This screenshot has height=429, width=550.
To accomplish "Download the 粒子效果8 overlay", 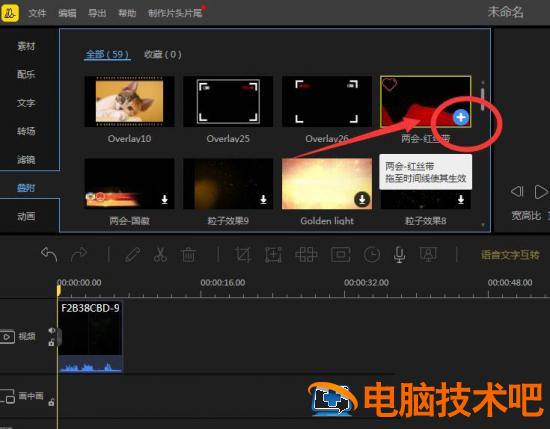I will (461, 200).
